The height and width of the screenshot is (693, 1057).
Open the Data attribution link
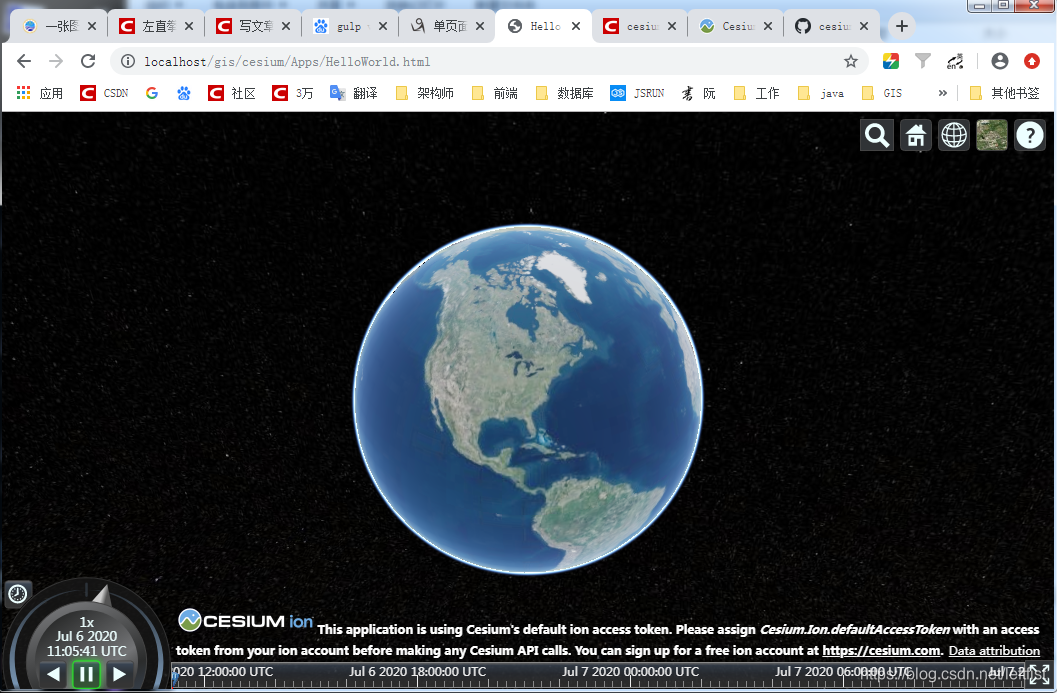click(x=994, y=651)
